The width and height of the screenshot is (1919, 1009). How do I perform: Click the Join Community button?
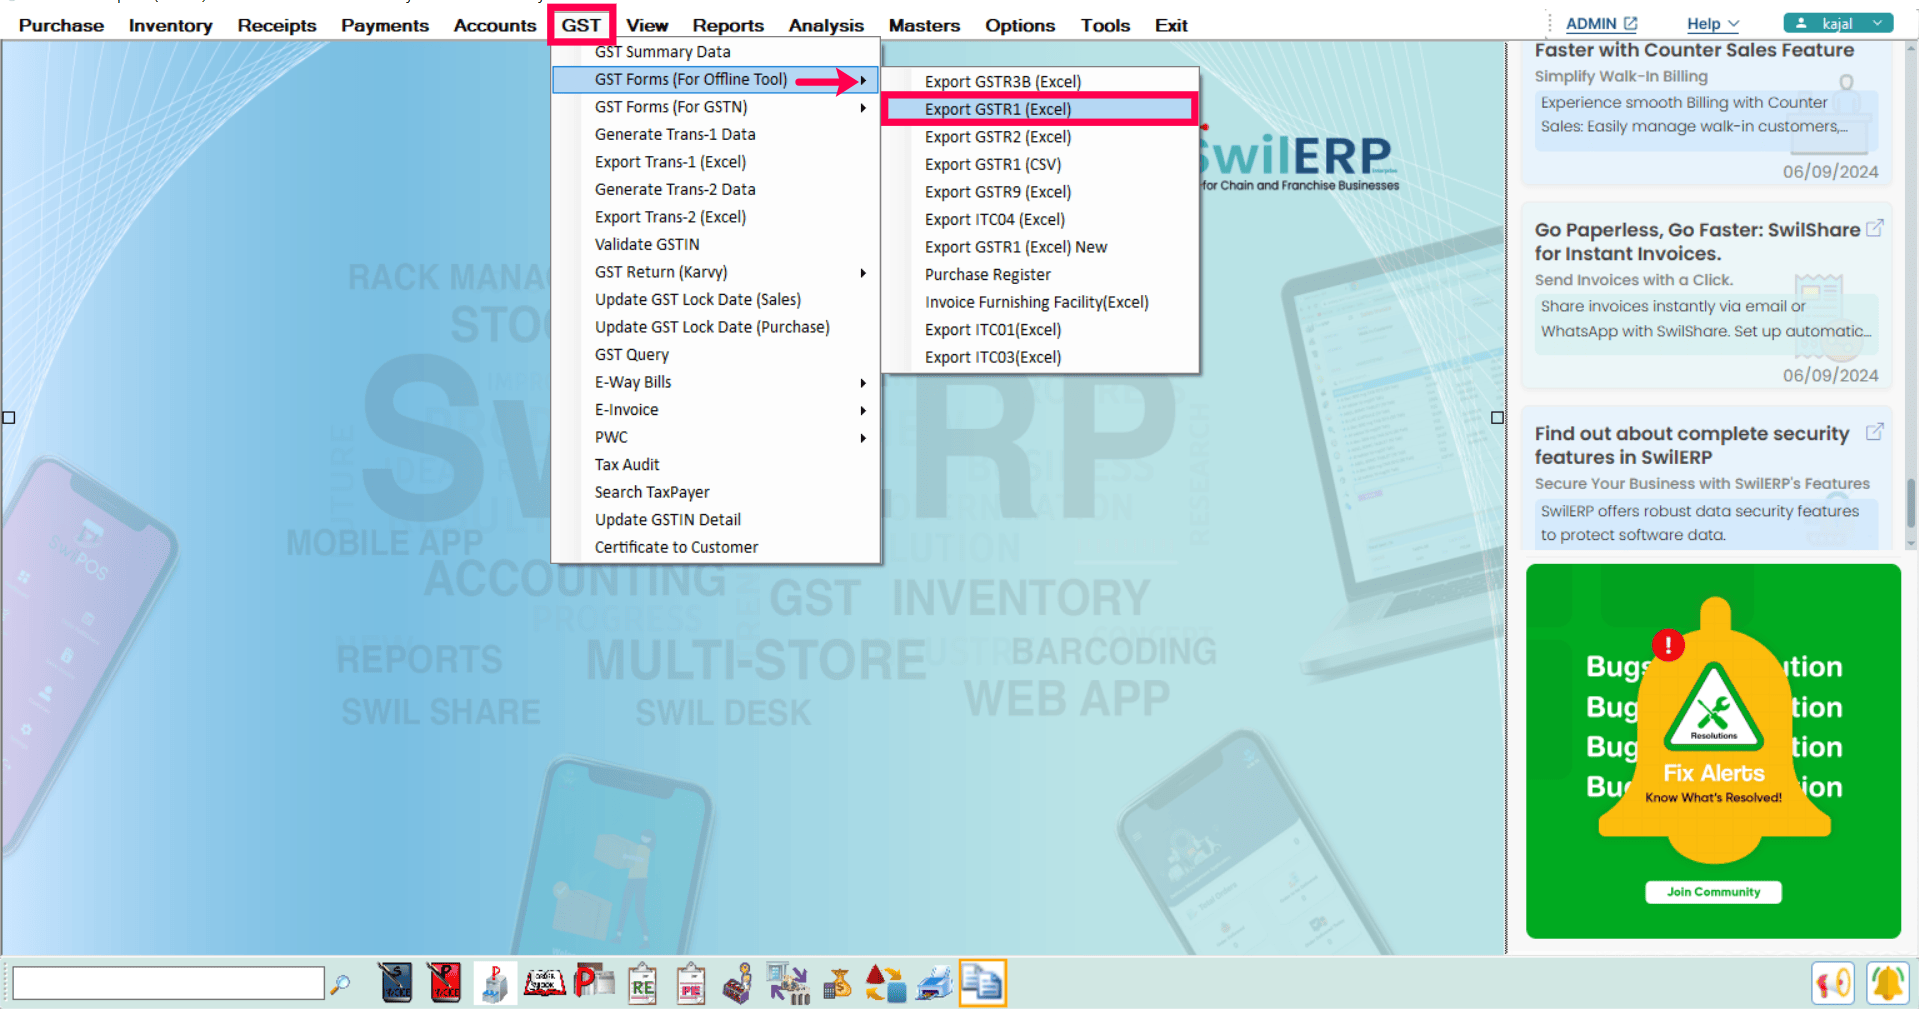1713,892
